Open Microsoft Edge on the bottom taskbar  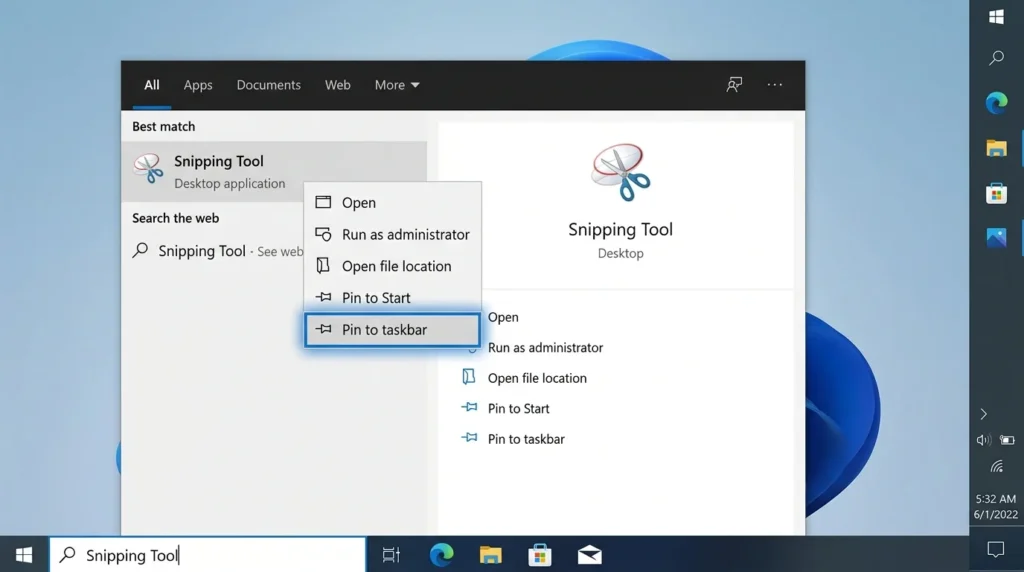pyautogui.click(x=441, y=555)
